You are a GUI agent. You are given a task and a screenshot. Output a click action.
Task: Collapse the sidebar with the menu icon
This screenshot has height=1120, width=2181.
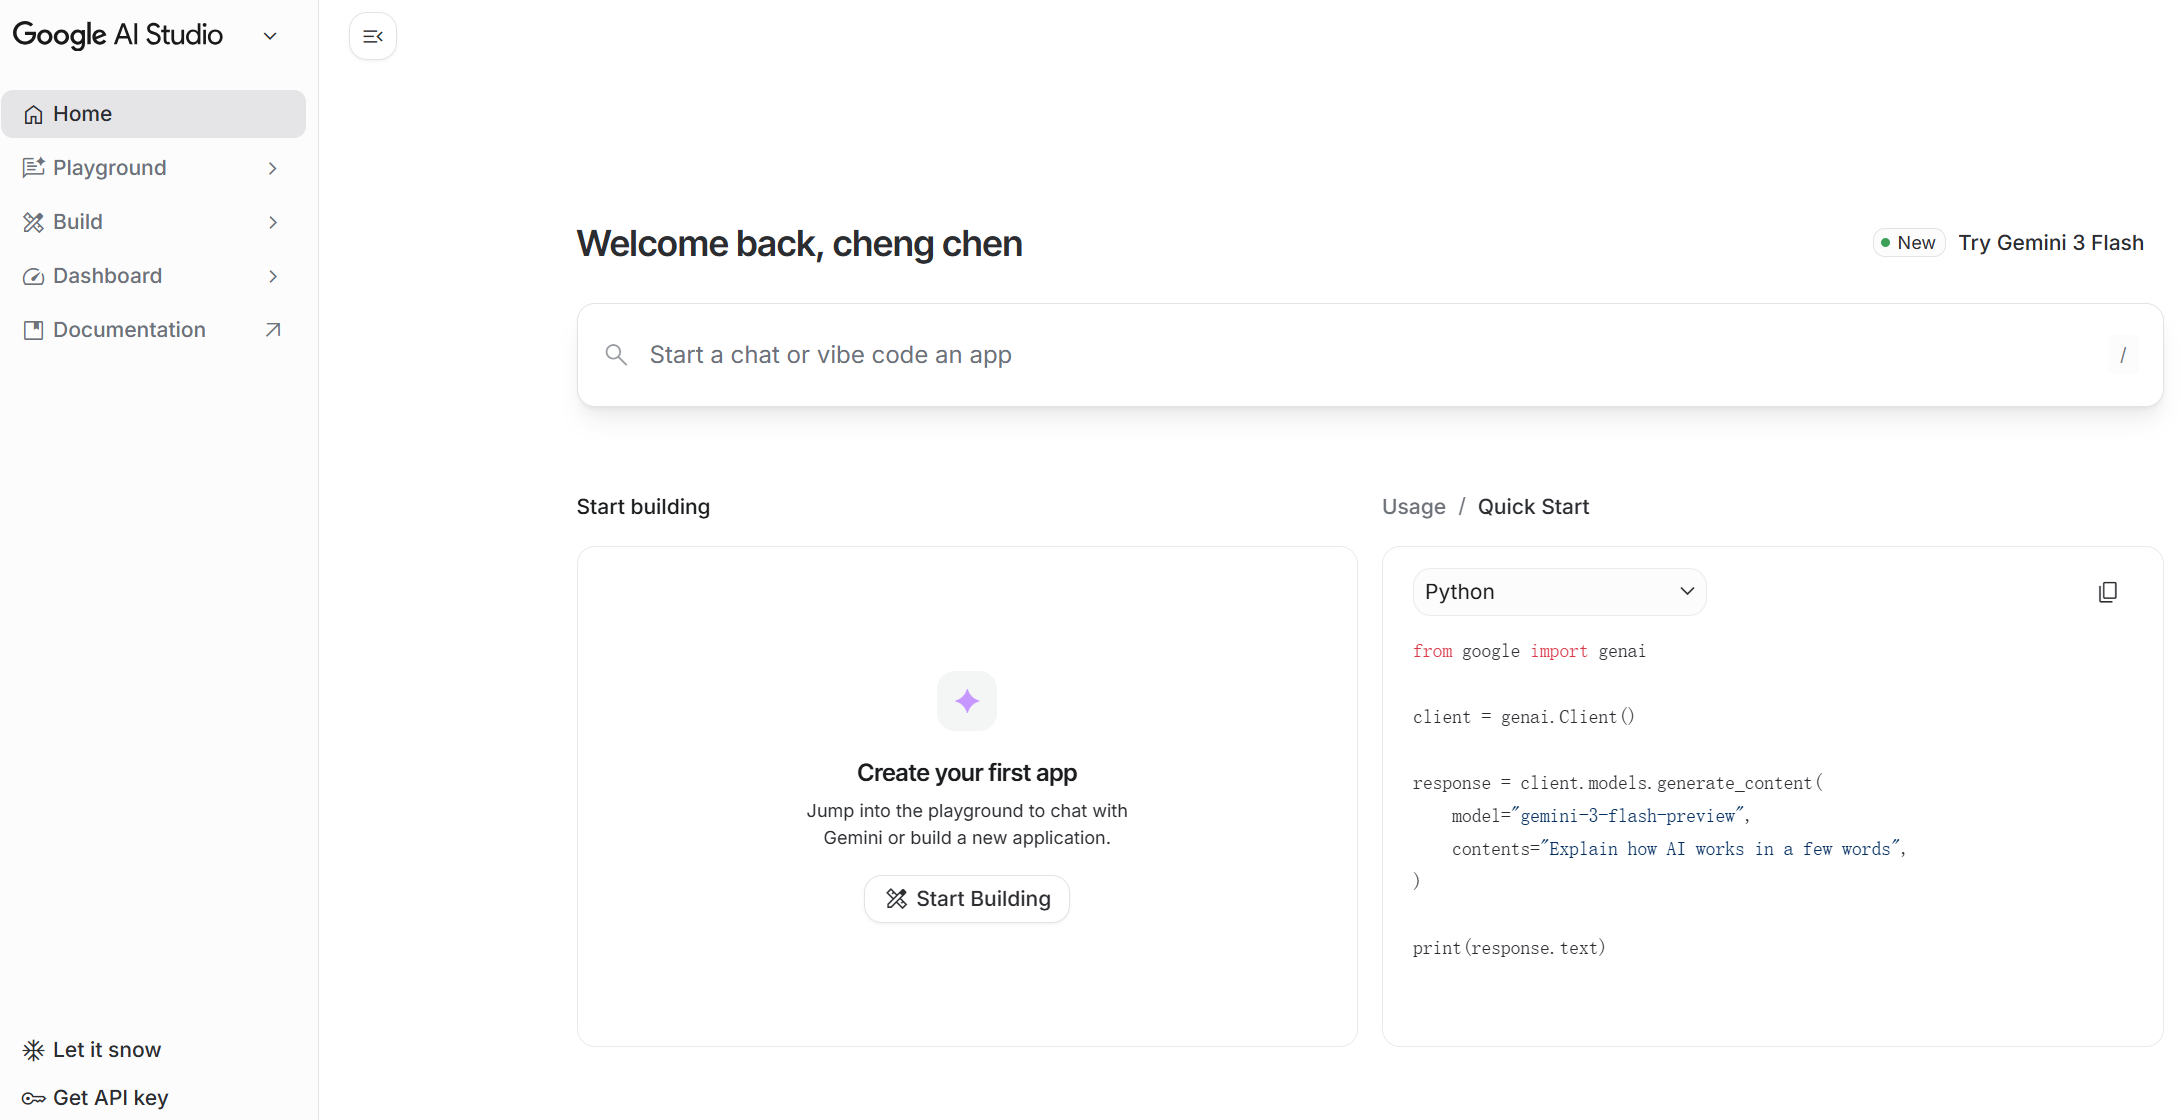373,36
